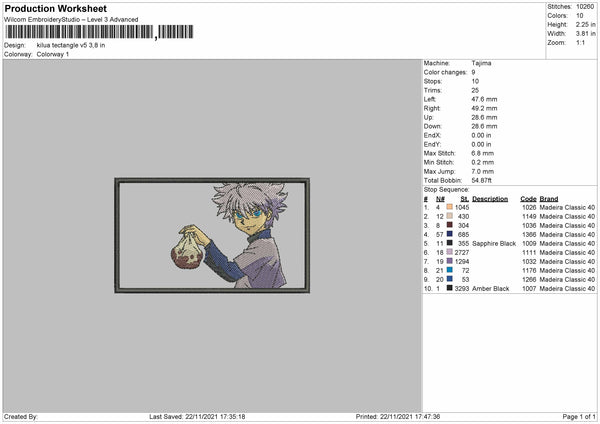Select stitch count '430' in row 2
600x424 pixels.
click(x=463, y=216)
